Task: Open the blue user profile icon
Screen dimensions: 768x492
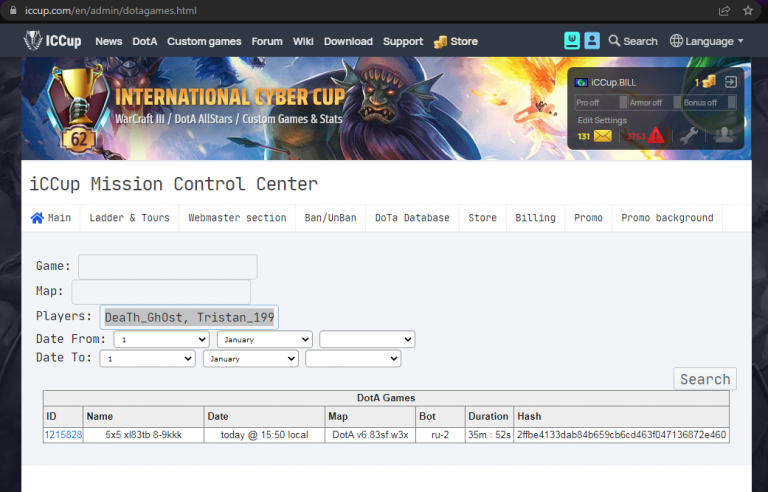Action: pyautogui.click(x=592, y=41)
